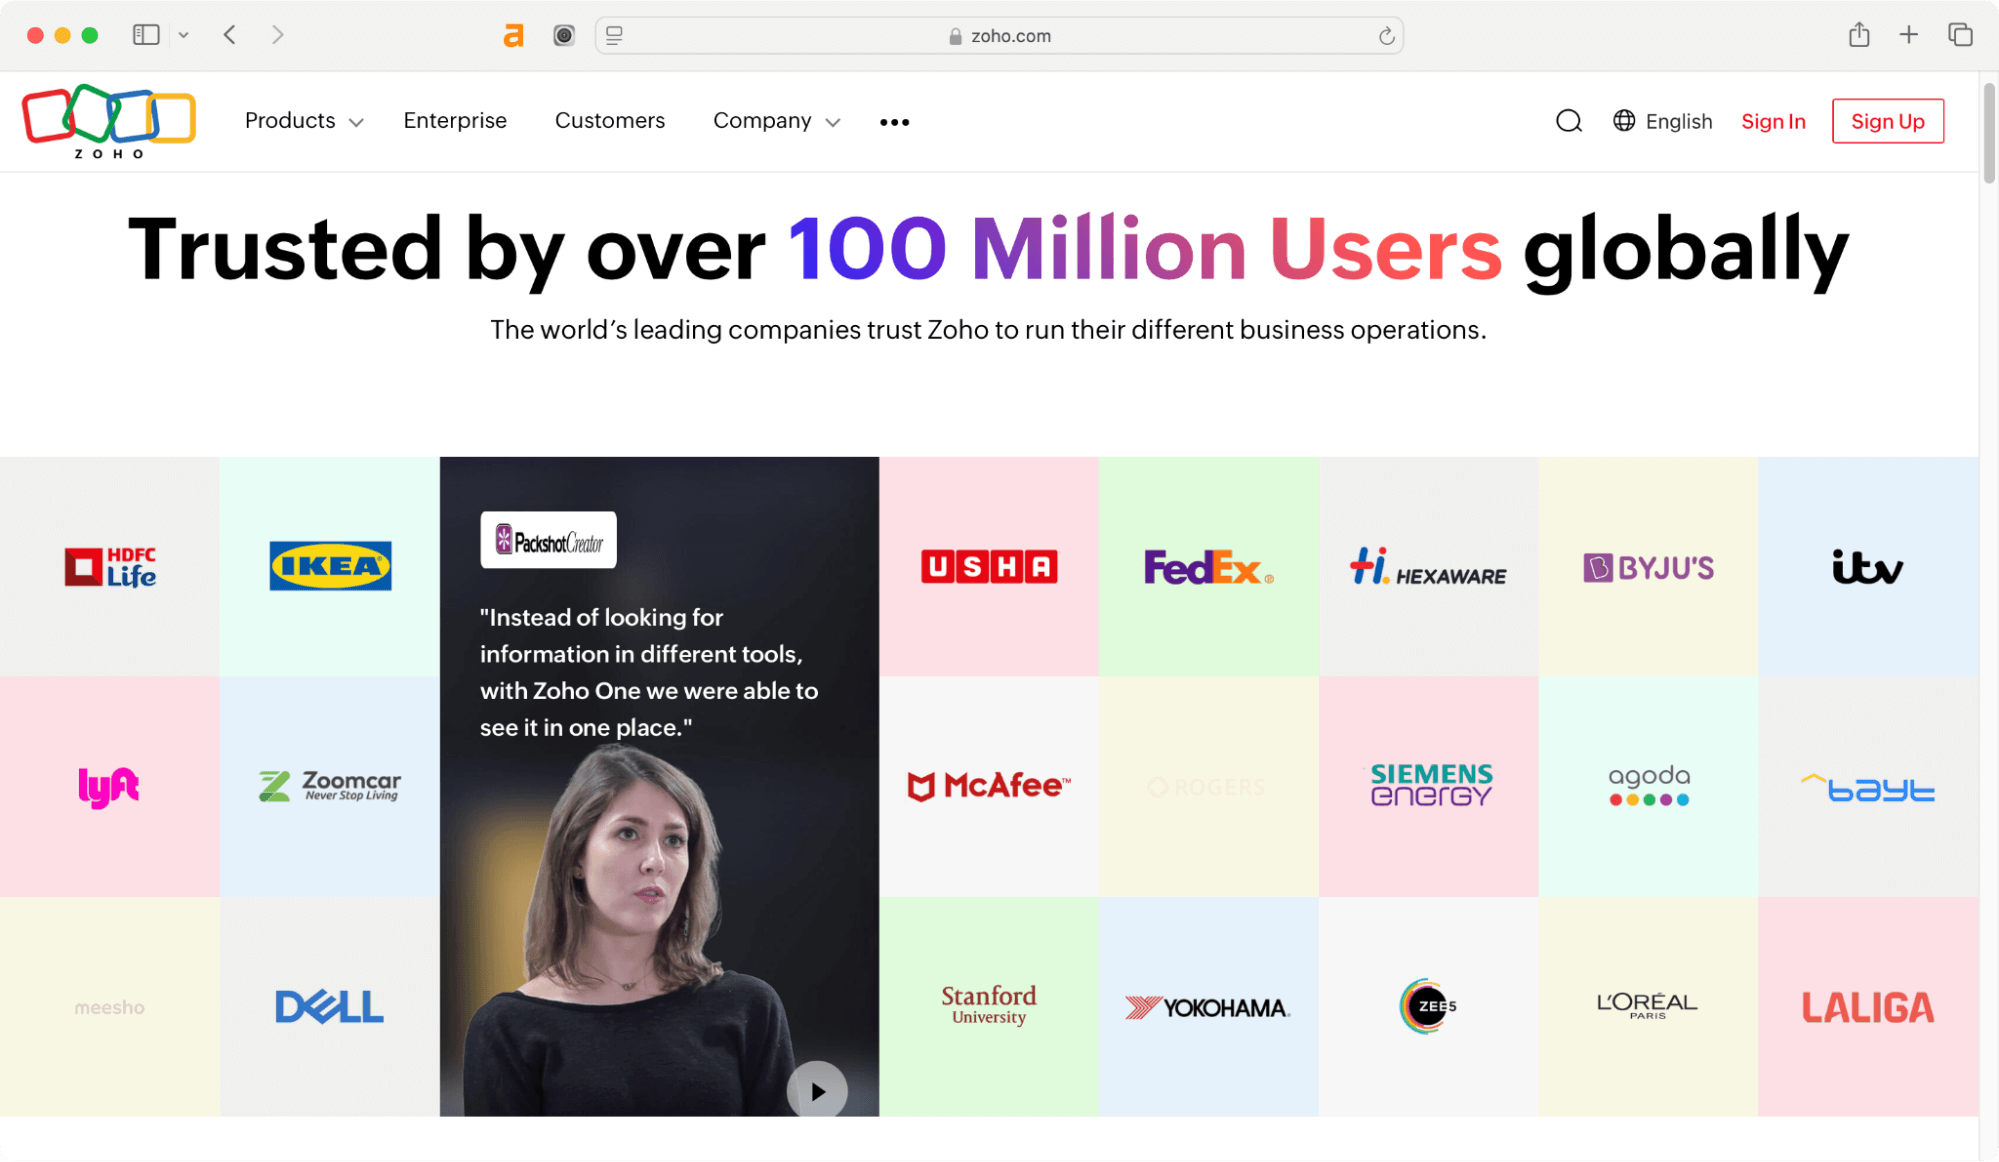
Task: Toggle the Safari sidebar icon
Action: (x=146, y=35)
